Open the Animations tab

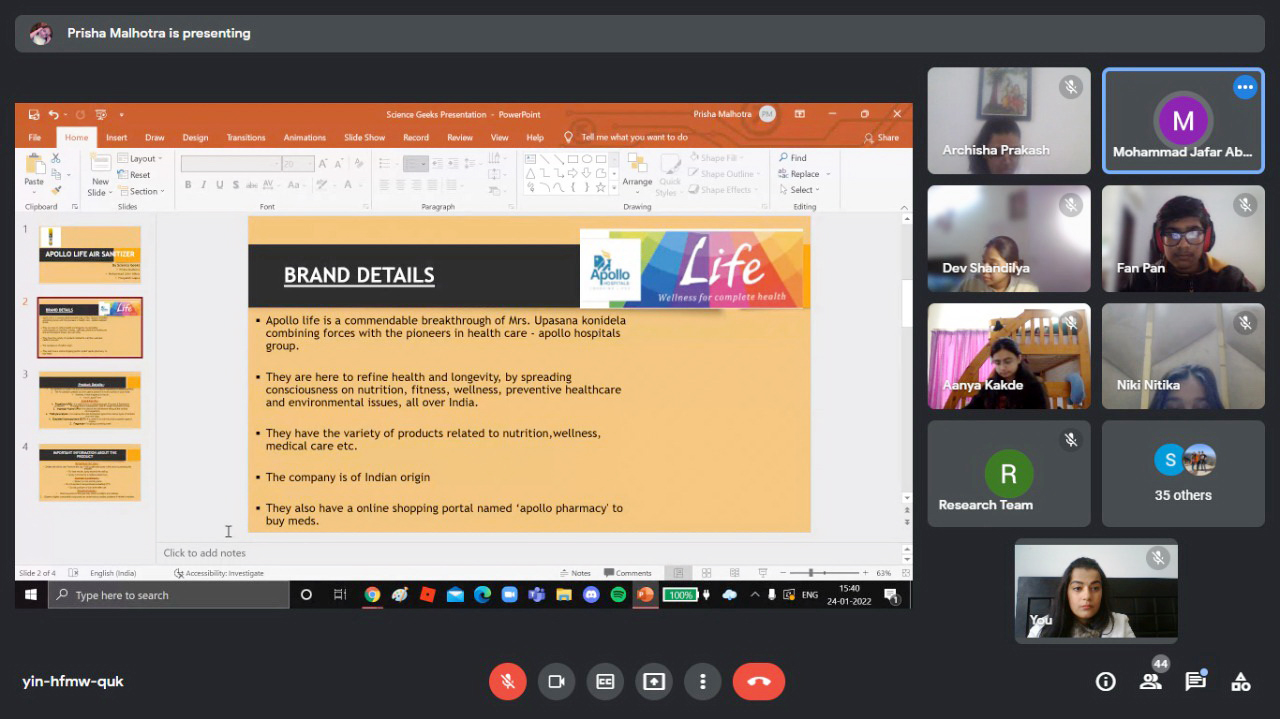coord(305,137)
